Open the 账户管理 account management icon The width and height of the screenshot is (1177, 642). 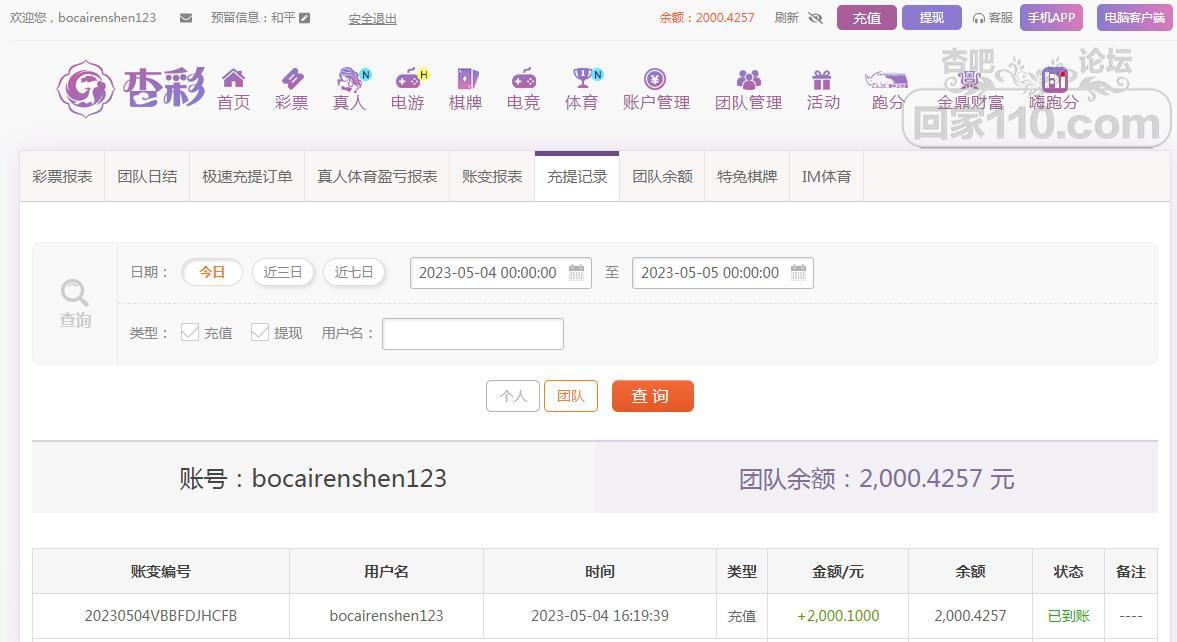[x=656, y=80]
